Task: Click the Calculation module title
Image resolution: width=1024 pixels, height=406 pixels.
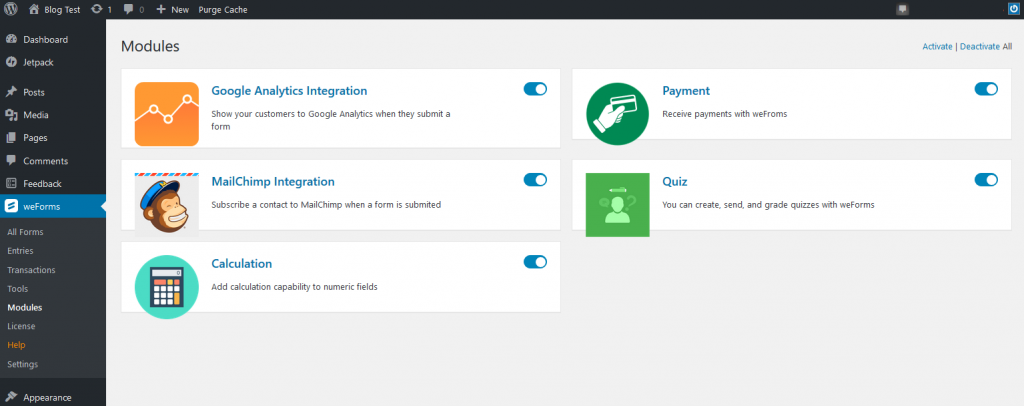Action: point(242,264)
